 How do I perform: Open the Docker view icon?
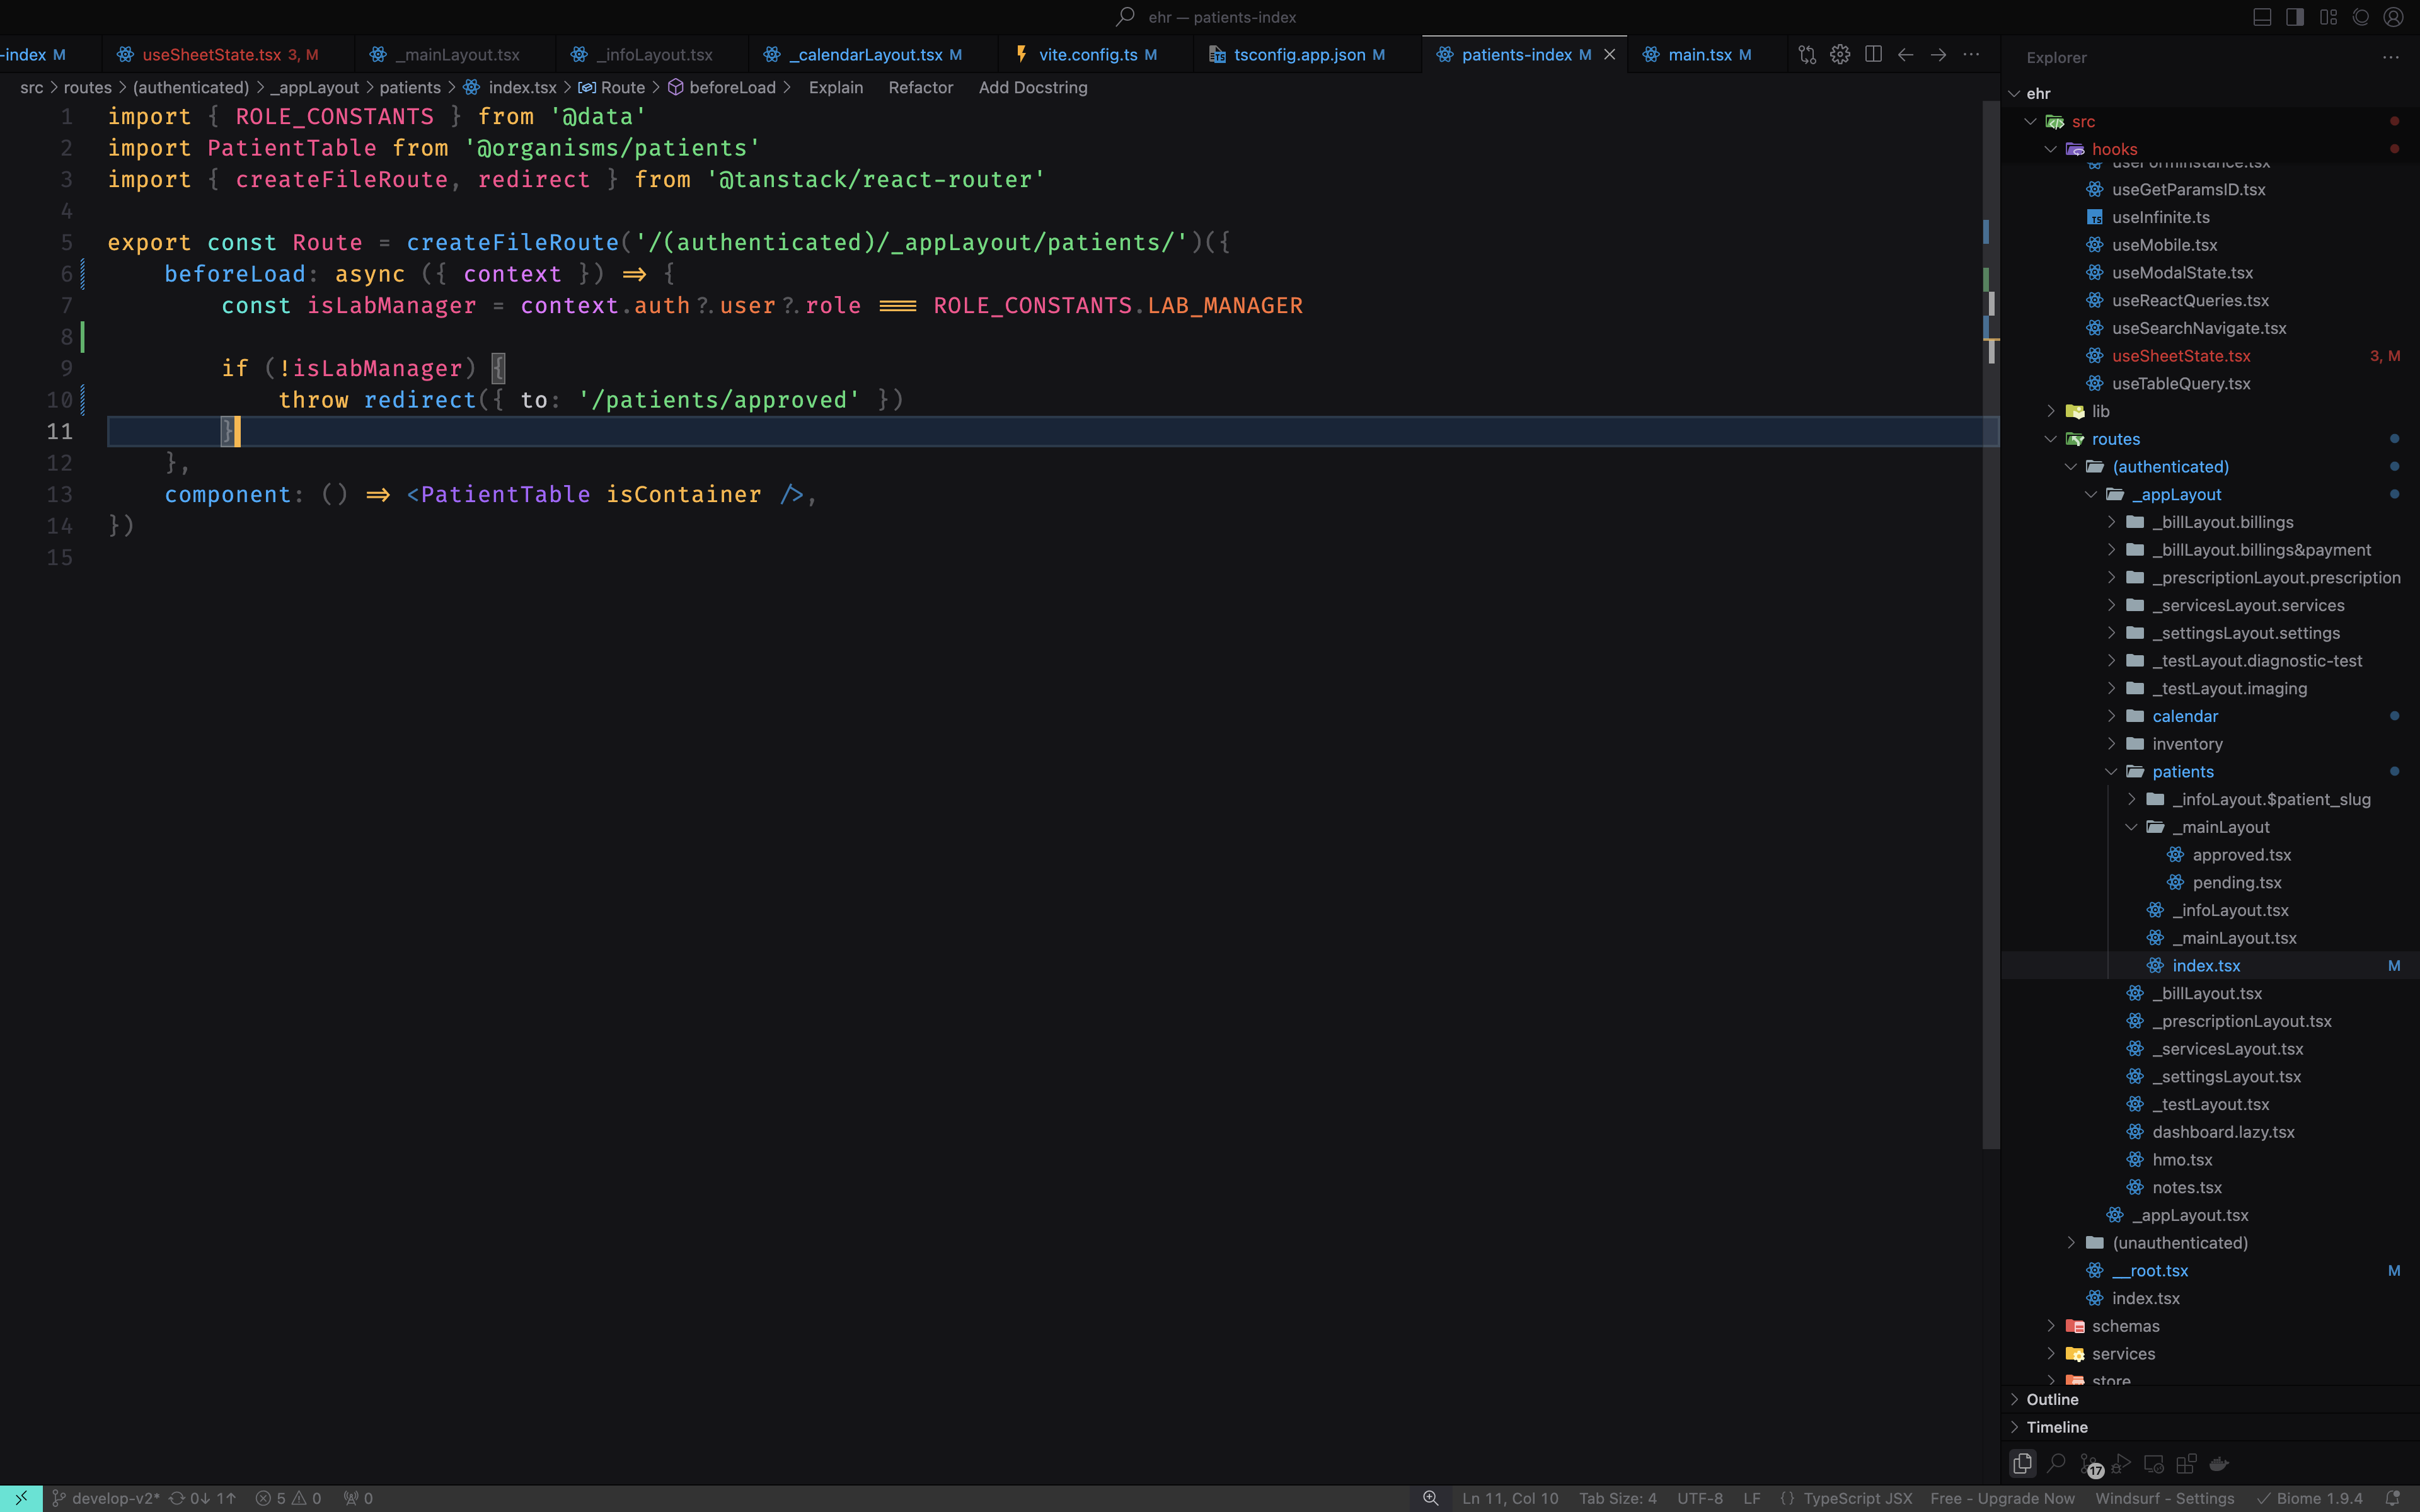2219,1463
